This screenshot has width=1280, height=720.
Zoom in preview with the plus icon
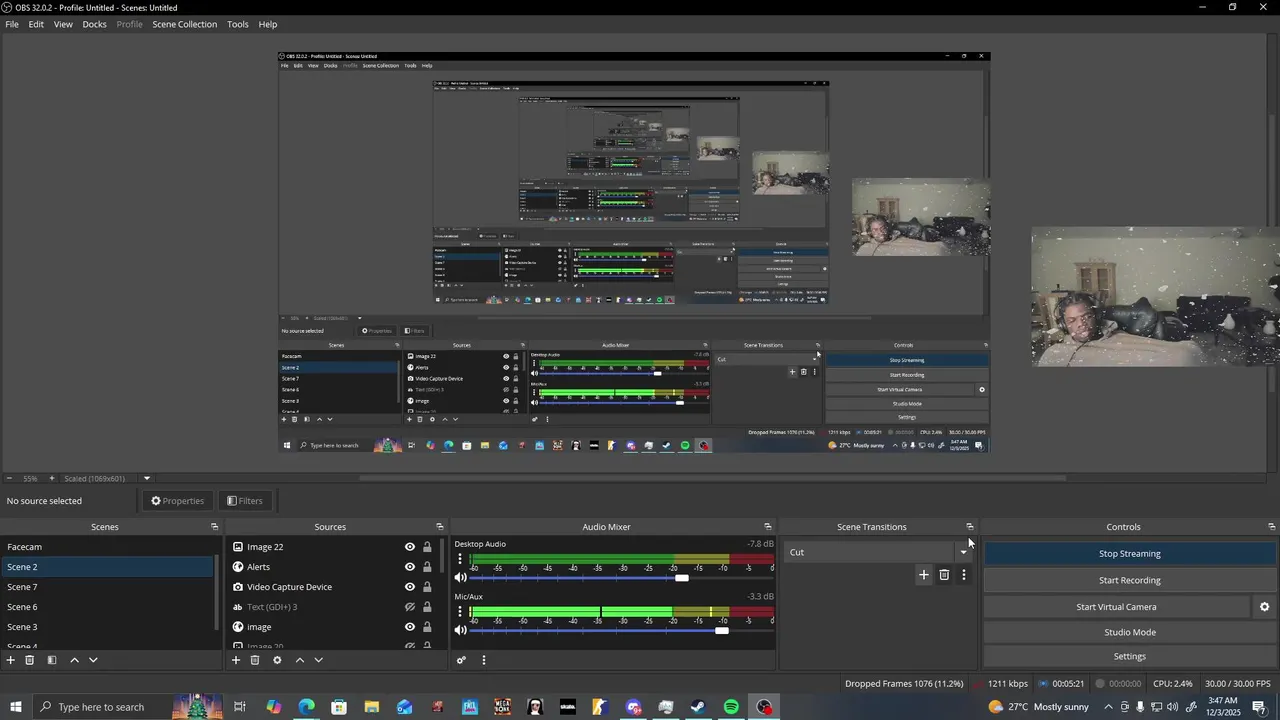point(52,479)
